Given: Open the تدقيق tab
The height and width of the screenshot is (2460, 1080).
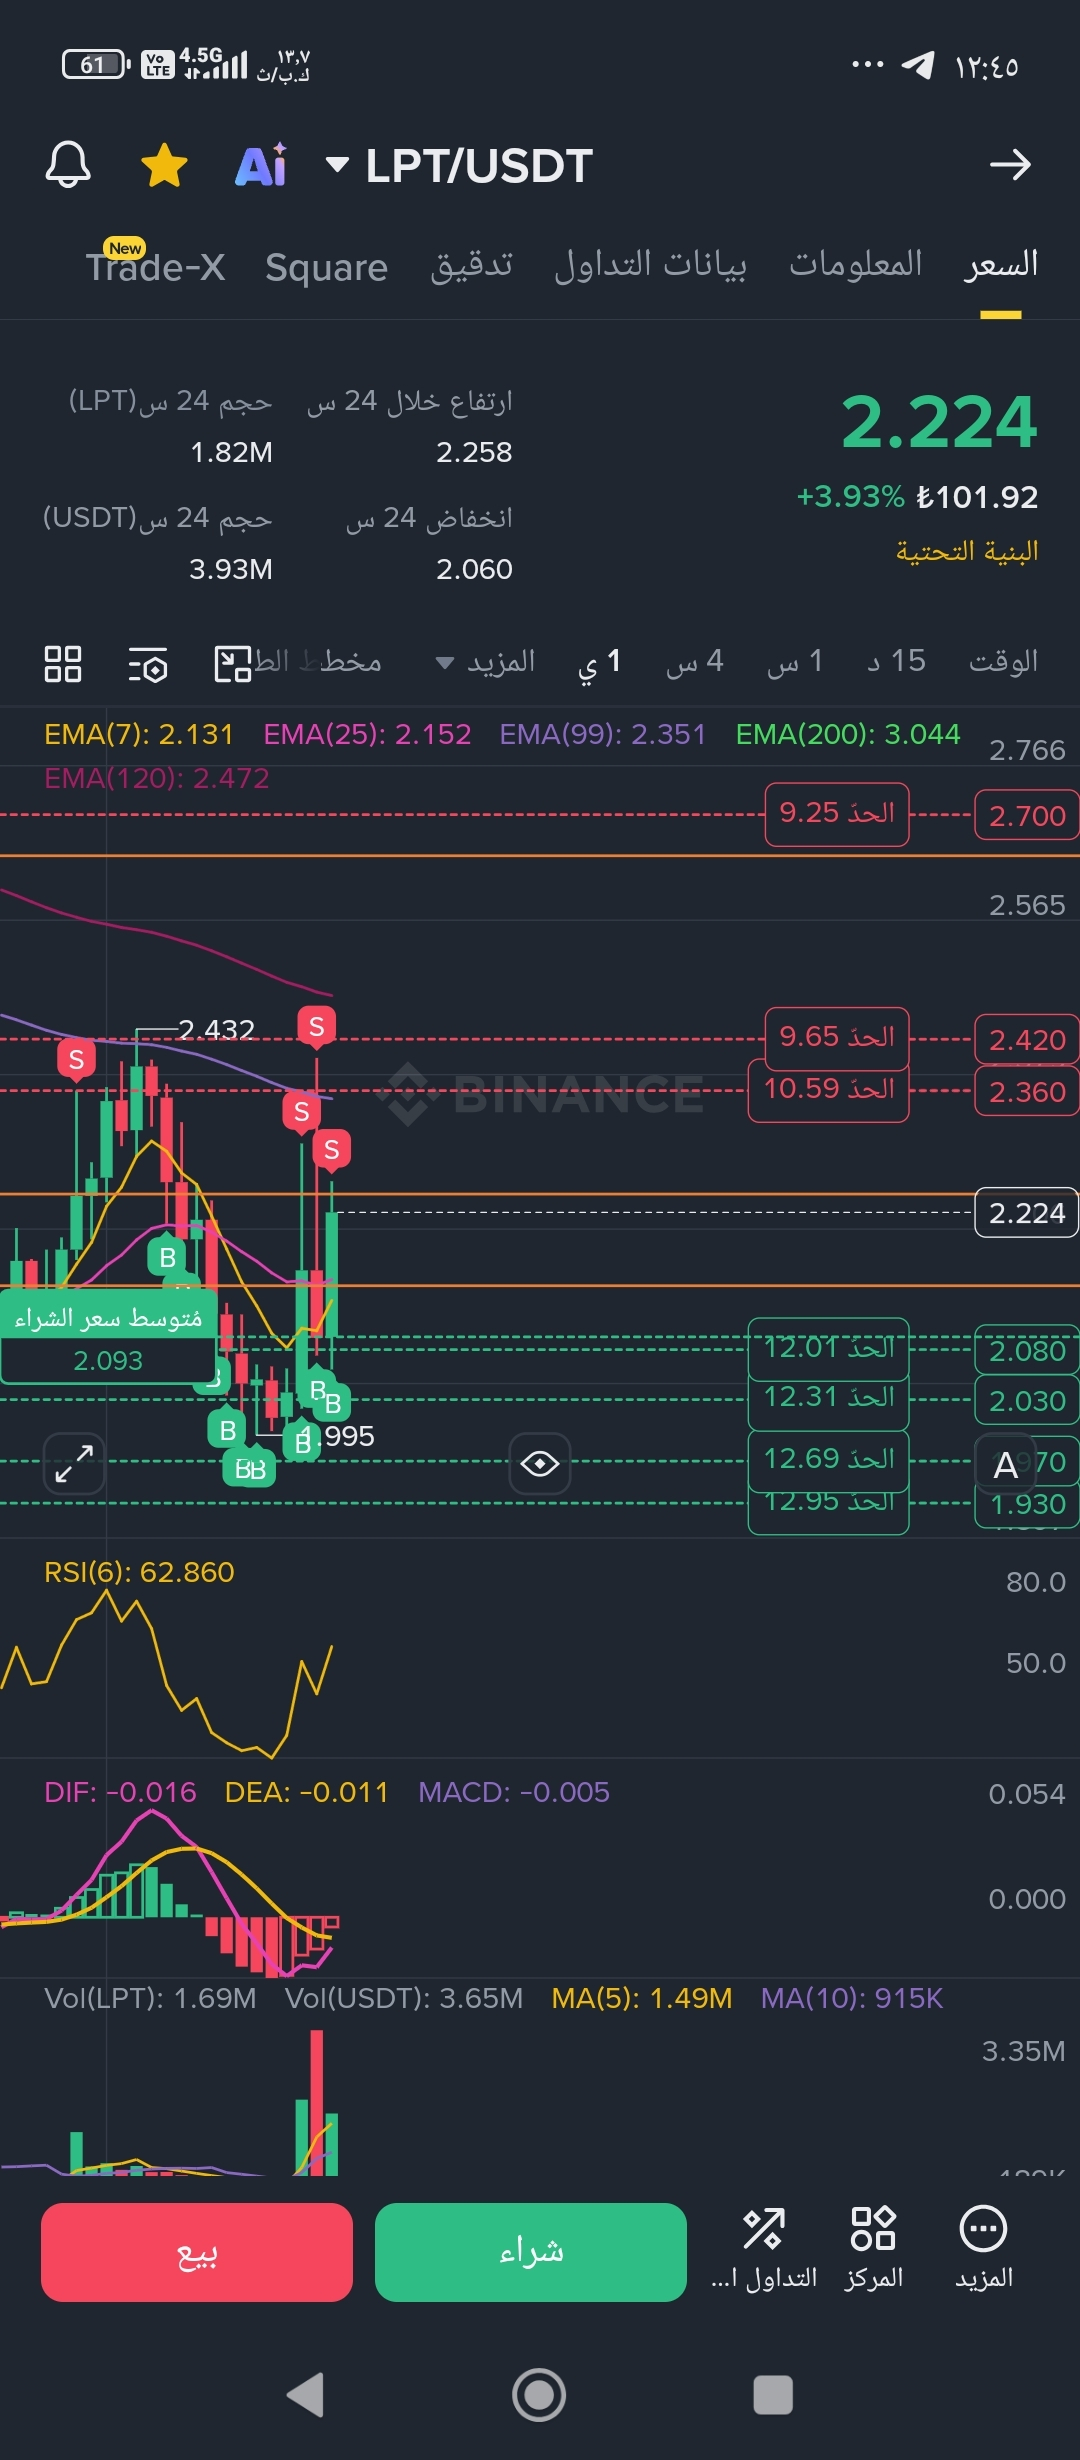Looking at the screenshot, I should tap(472, 264).
